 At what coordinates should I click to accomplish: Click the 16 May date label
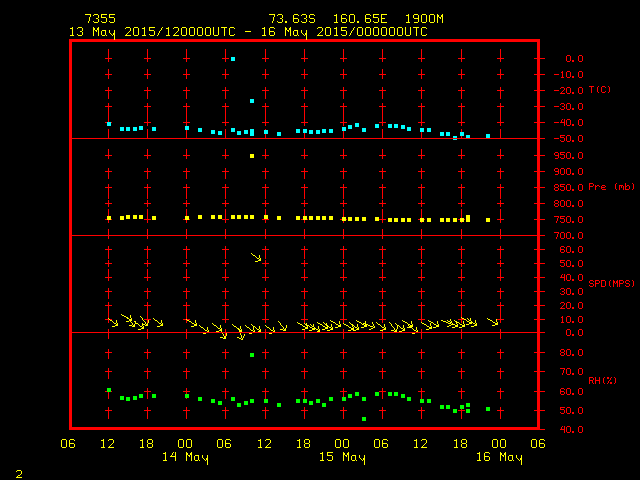point(498,458)
